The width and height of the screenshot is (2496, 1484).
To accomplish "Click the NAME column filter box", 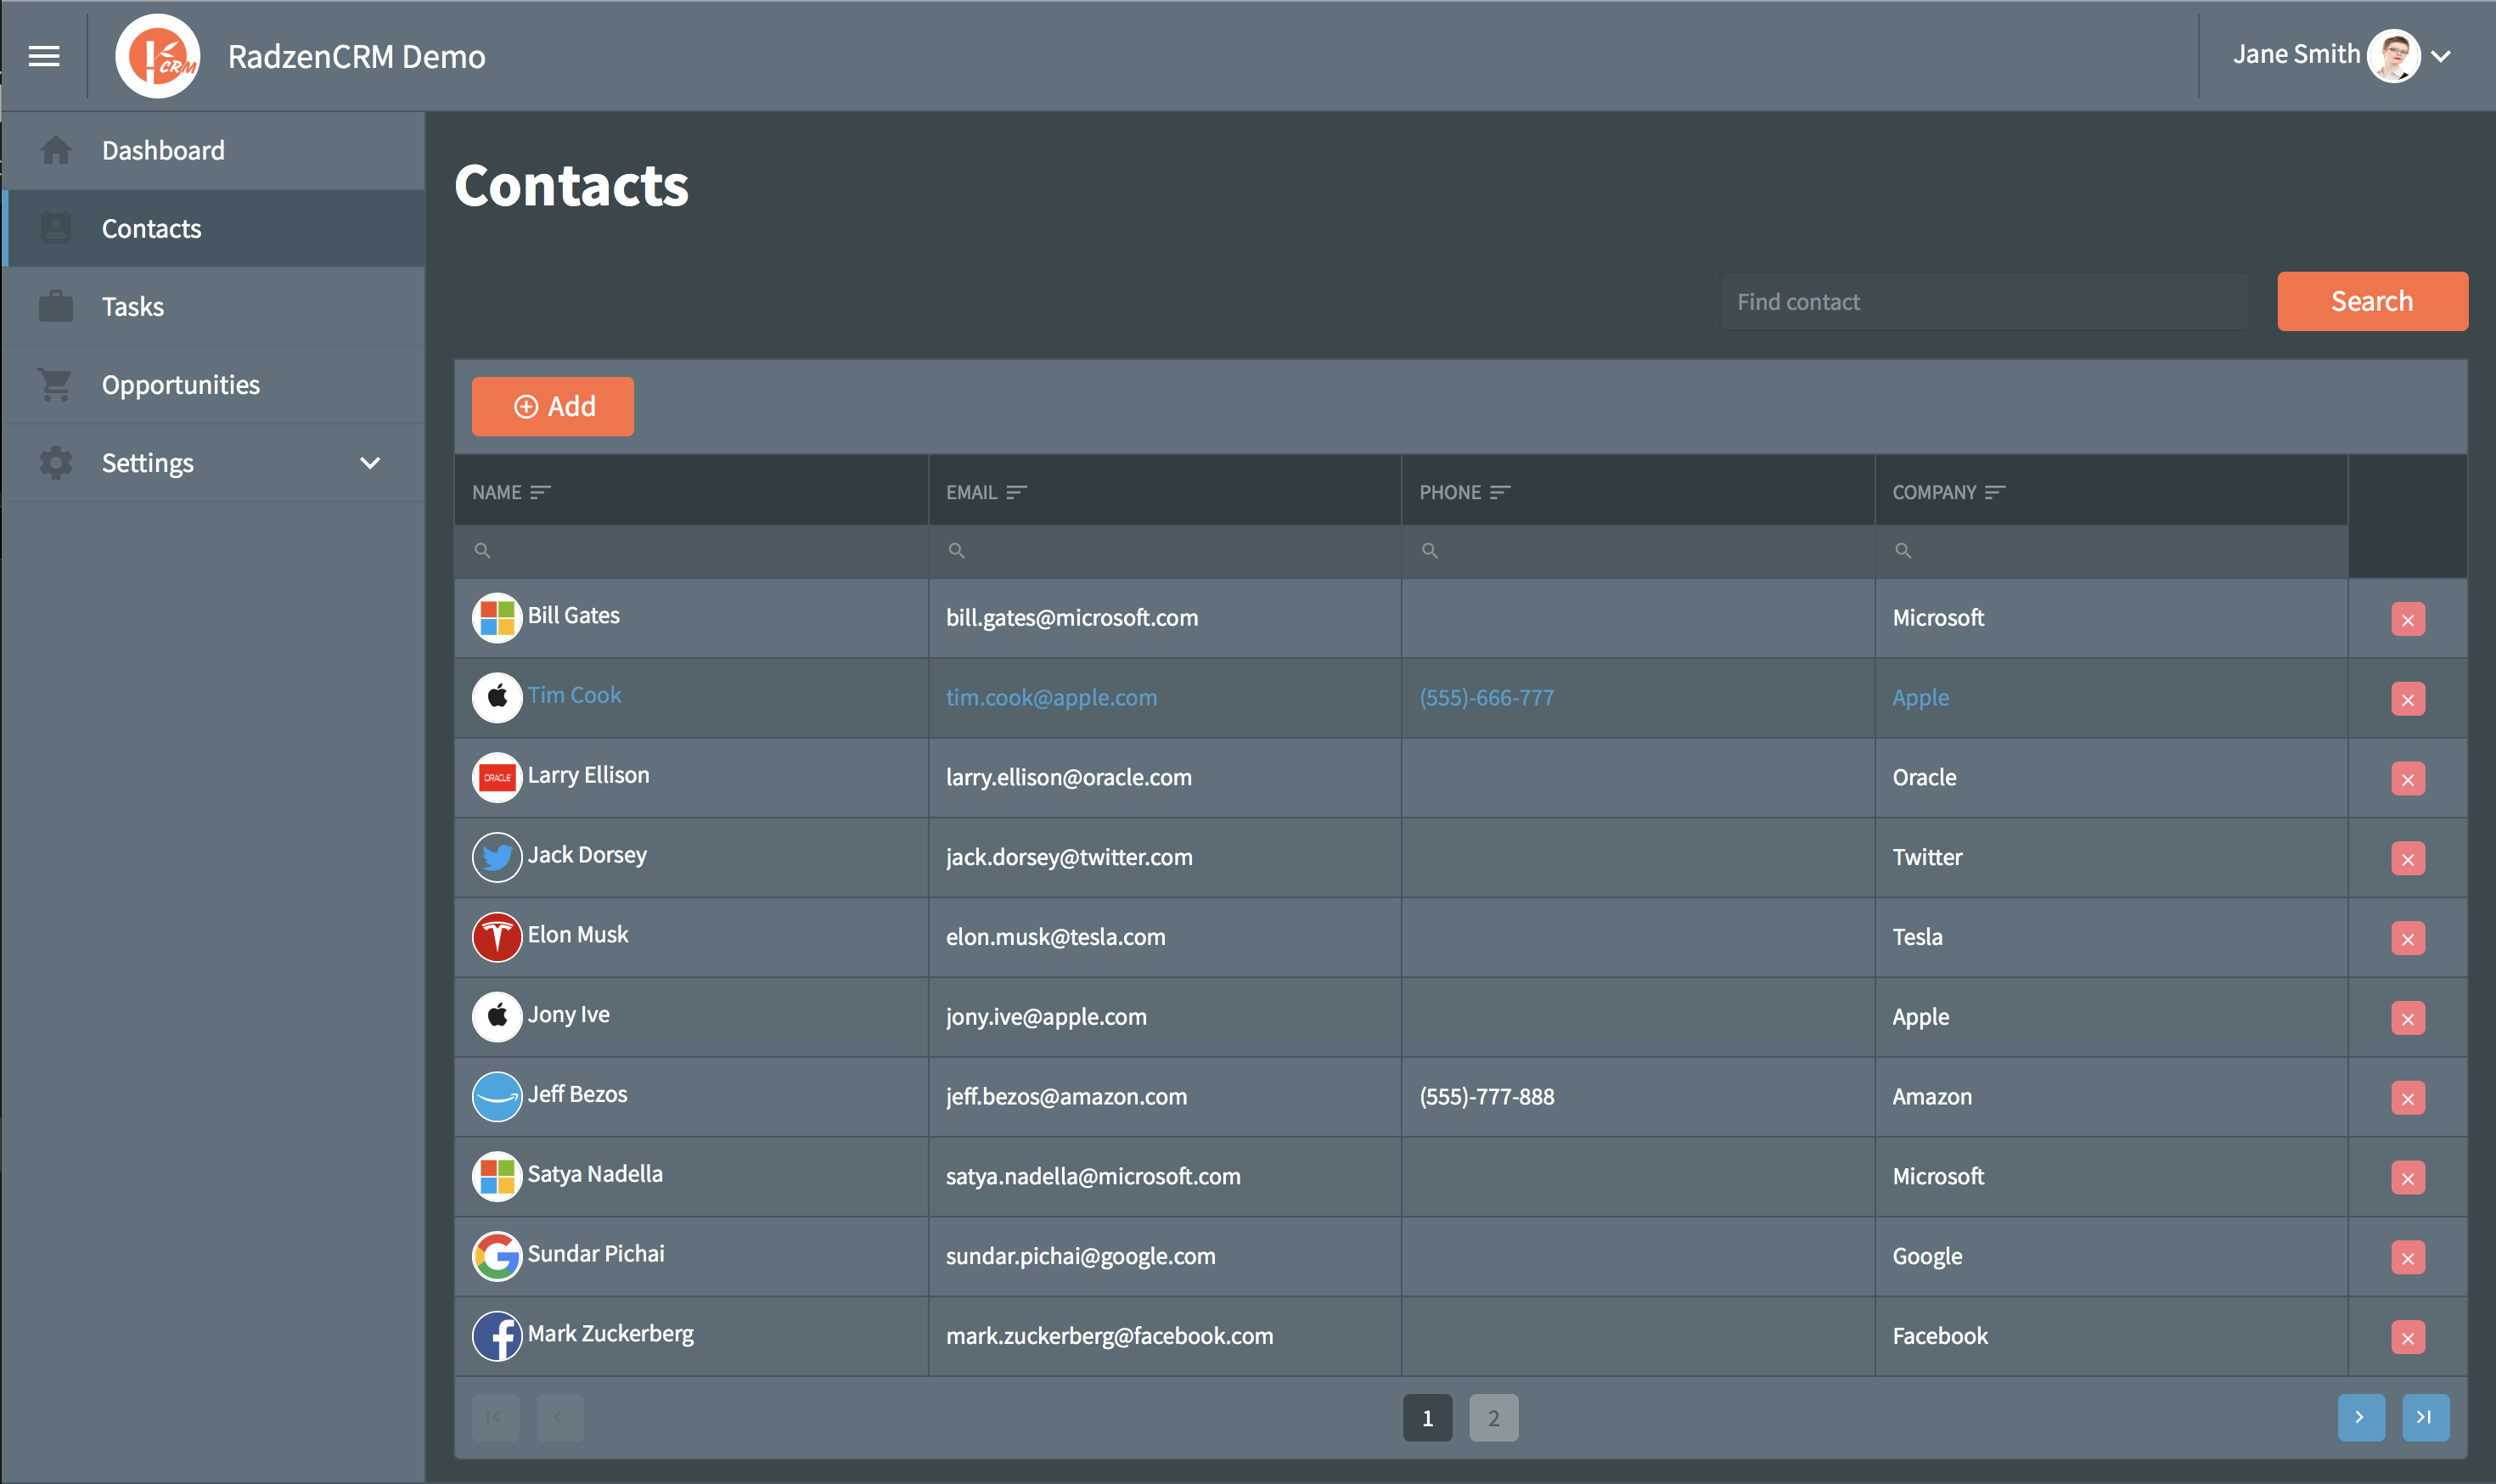I will tap(691, 551).
